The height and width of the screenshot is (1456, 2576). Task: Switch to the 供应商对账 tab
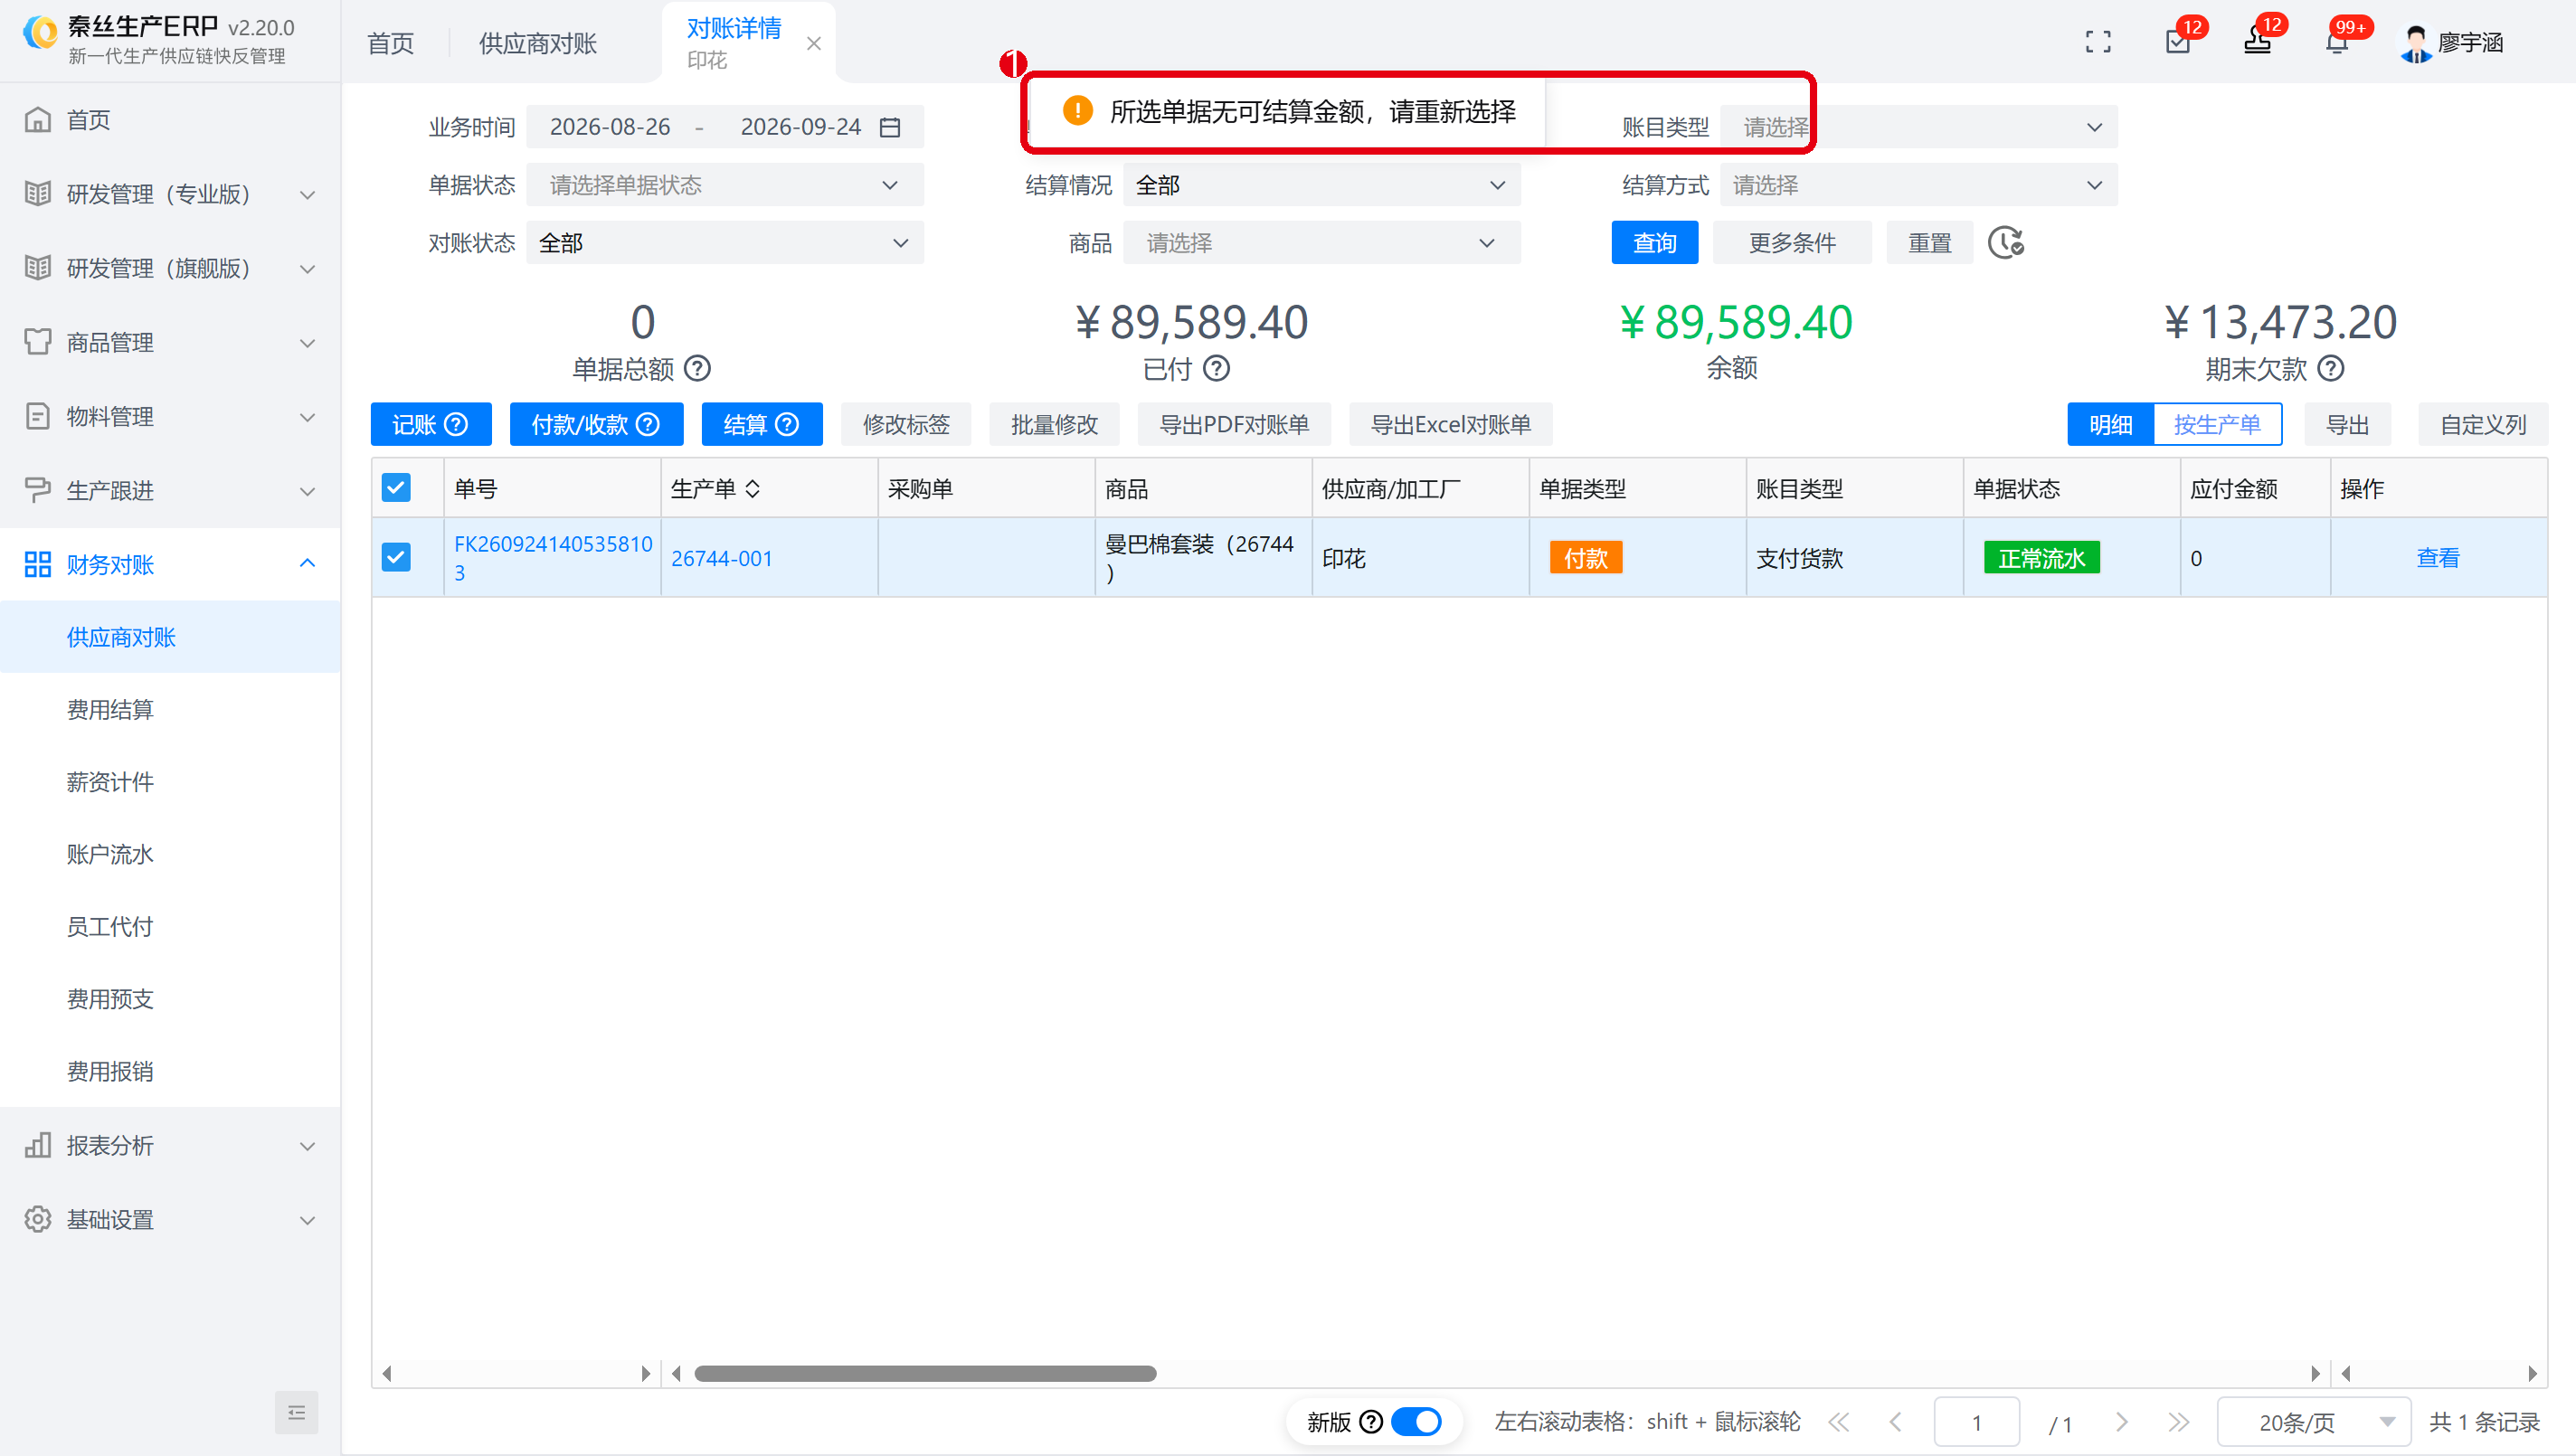point(537,43)
